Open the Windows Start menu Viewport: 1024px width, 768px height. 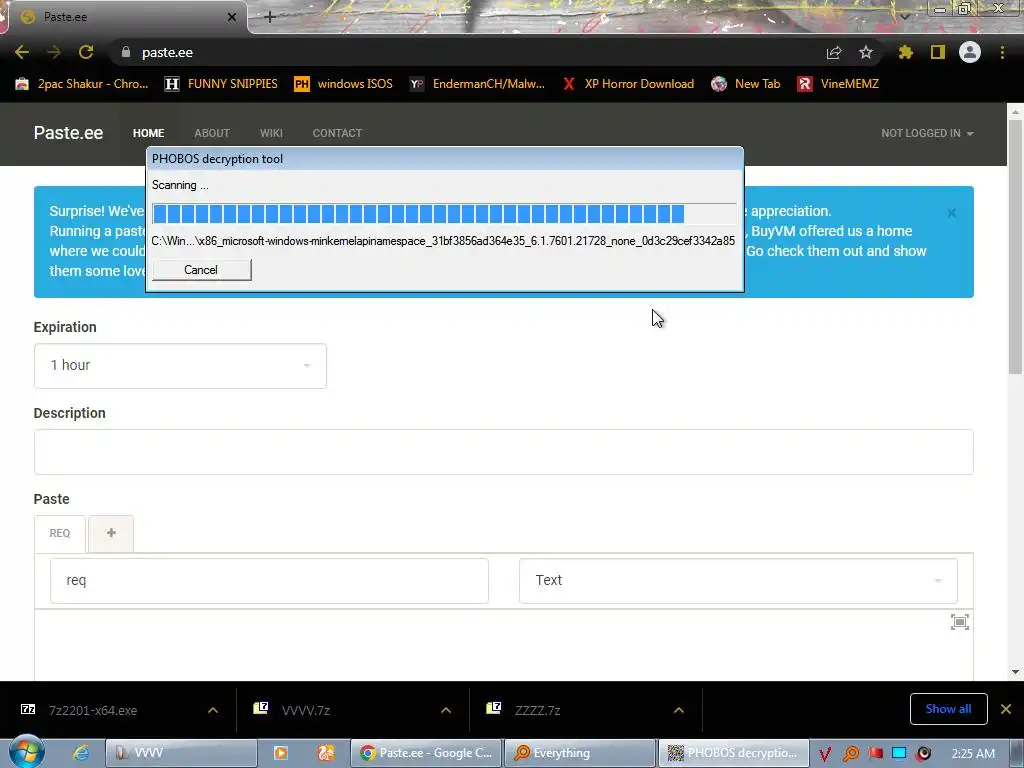pyautogui.click(x=26, y=752)
